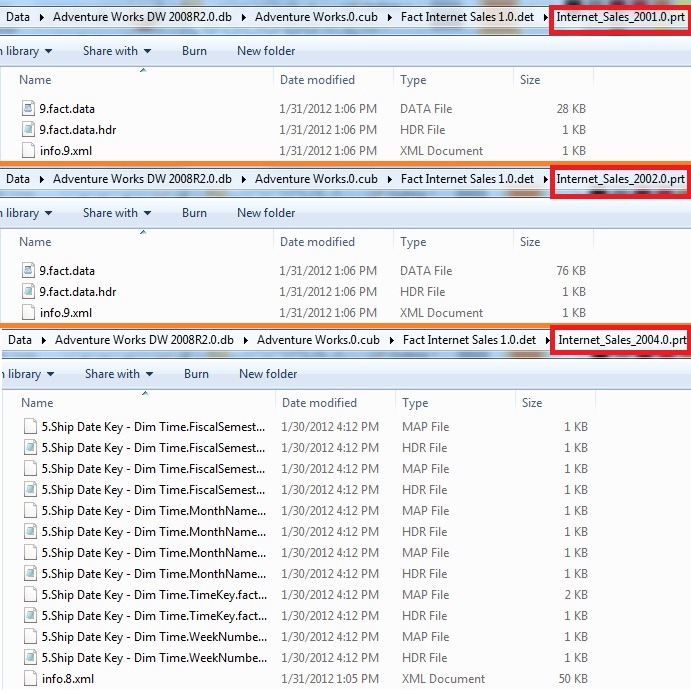Image resolution: width=691 pixels, height=690 pixels.
Task: Create New folder in Internet_Sales_2004 window
Action: (267, 374)
